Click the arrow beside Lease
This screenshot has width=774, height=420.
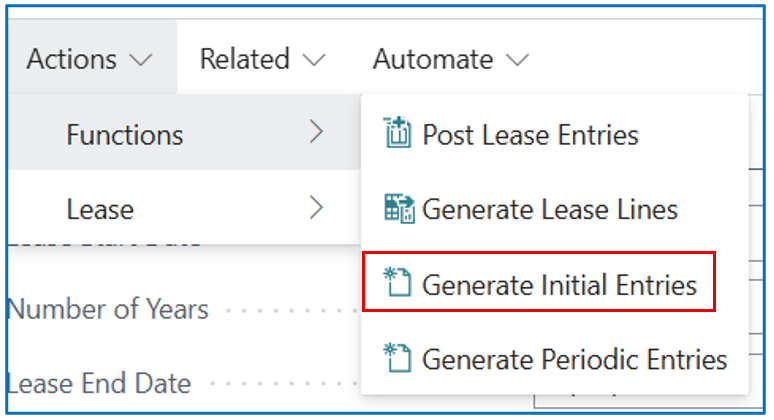[x=316, y=208]
